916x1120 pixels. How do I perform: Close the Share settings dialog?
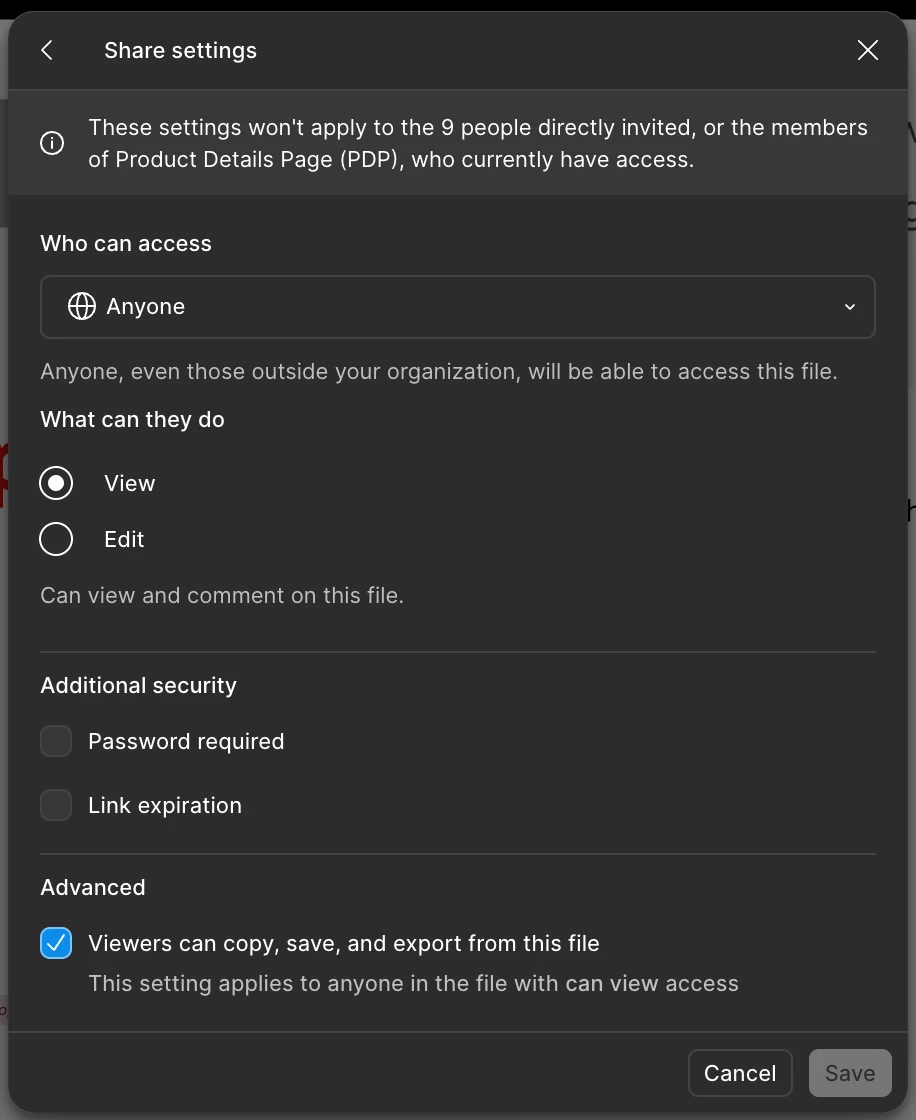pyautogui.click(x=867, y=50)
